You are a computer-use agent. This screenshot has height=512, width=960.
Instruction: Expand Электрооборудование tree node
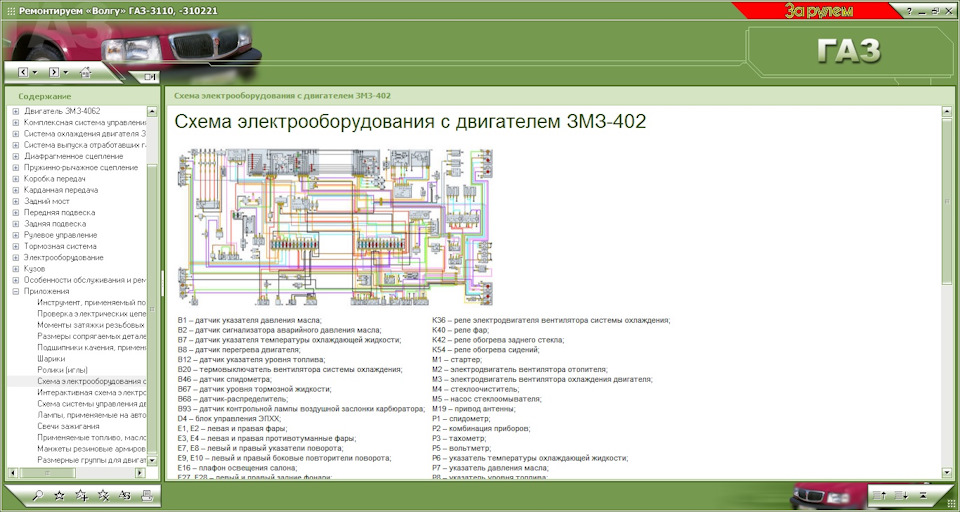pyautogui.click(x=16, y=258)
